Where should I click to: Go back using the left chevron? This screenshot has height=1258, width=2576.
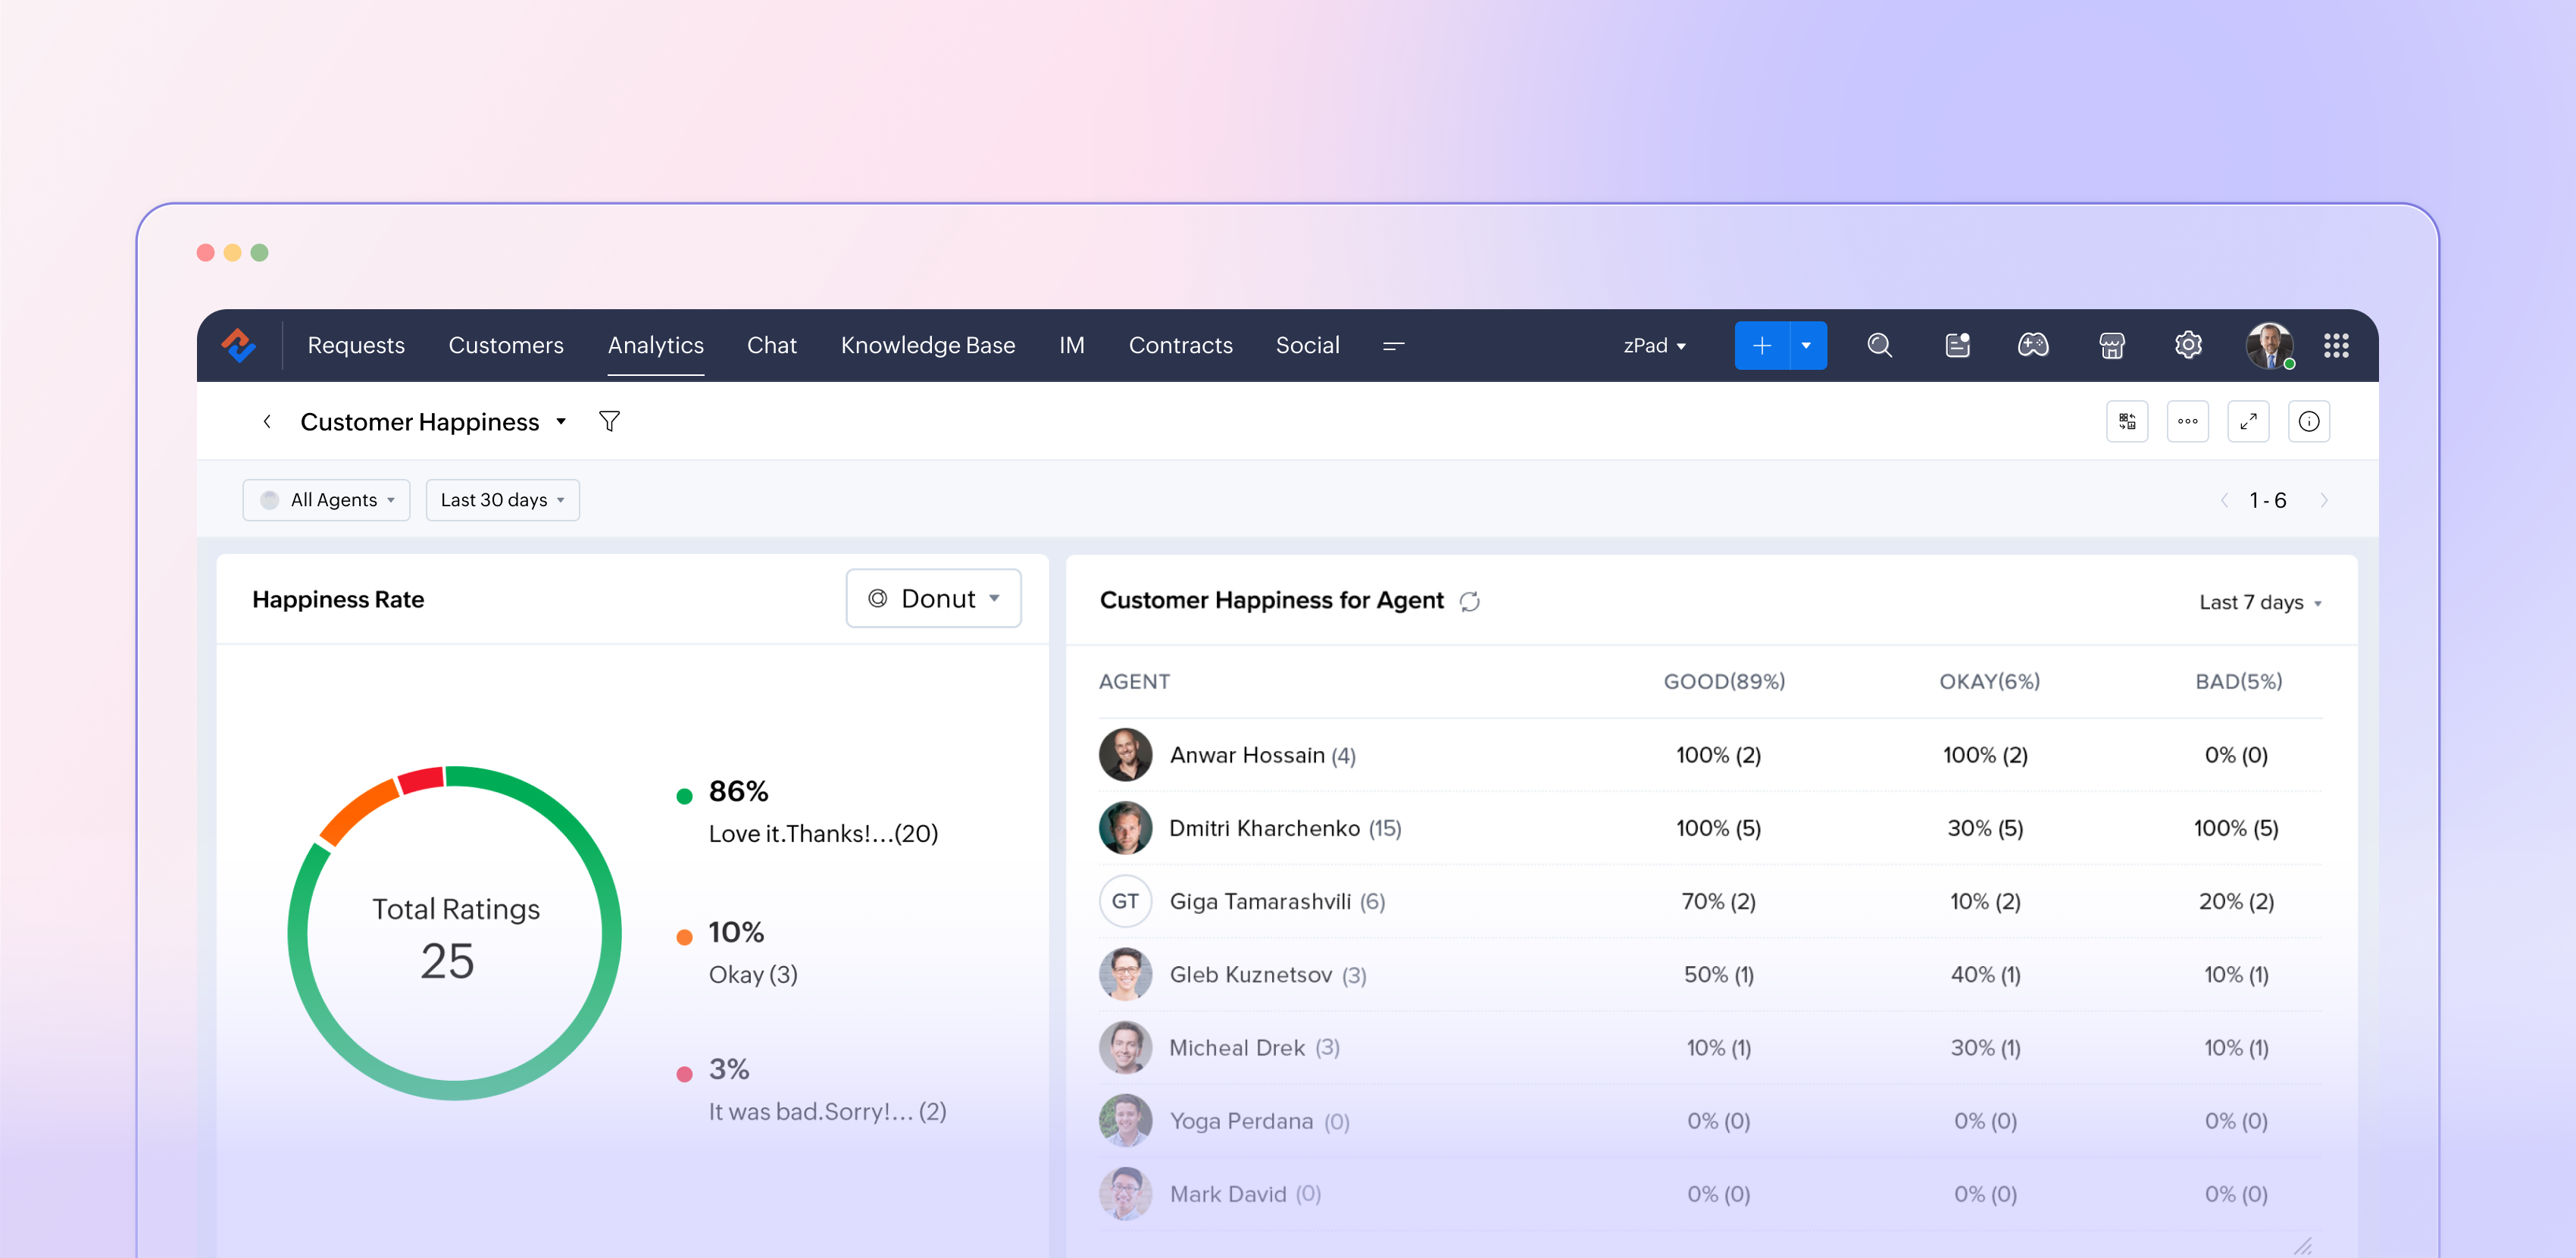[267, 421]
